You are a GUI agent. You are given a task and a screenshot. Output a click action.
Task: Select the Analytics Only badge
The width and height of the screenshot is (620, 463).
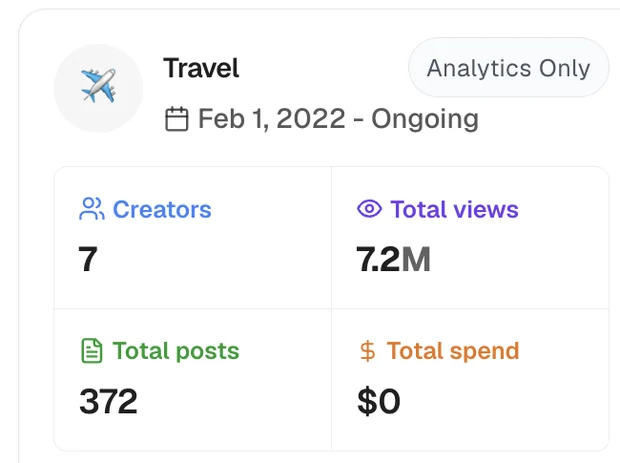pos(508,68)
